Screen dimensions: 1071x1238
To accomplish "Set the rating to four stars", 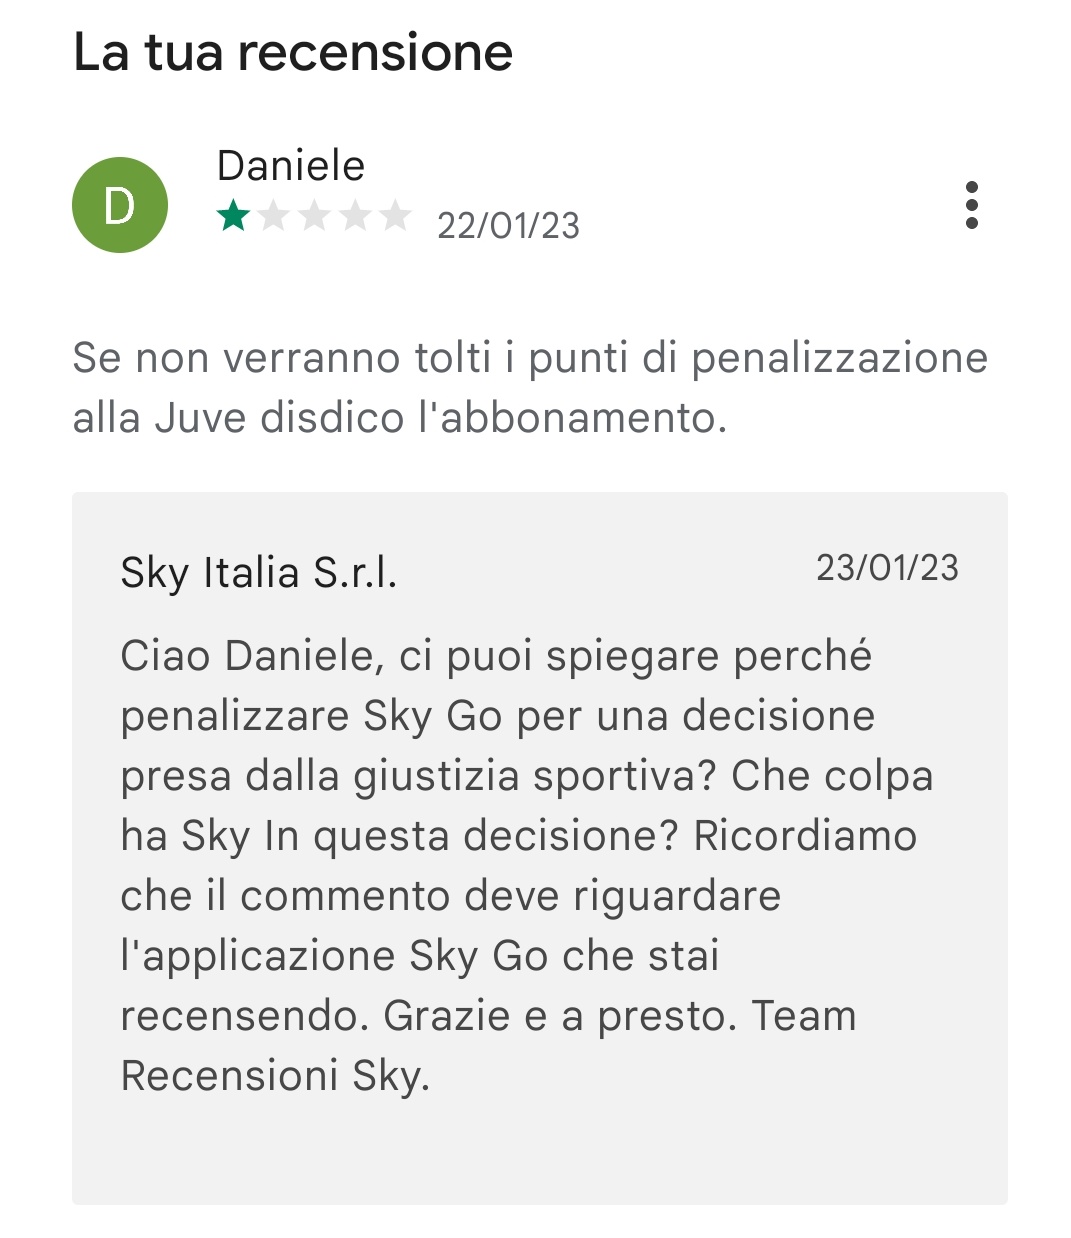I will pos(355,215).
